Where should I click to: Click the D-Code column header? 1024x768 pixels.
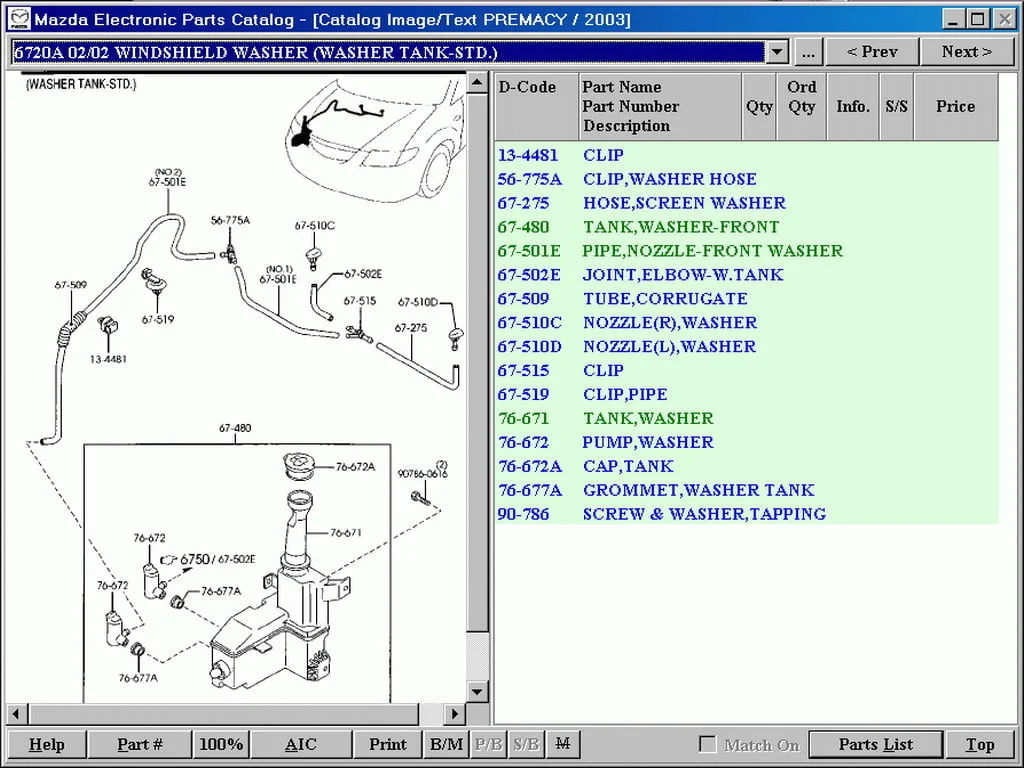[536, 106]
